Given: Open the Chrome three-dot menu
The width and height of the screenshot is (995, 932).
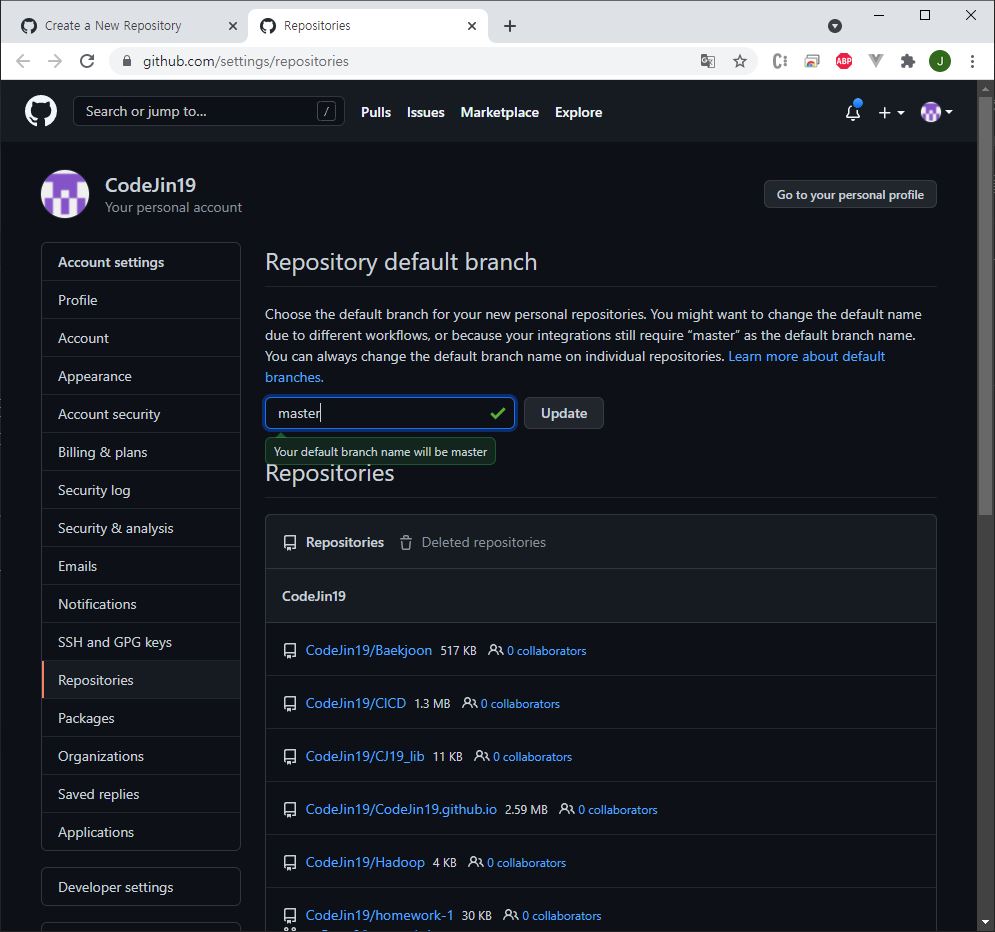Looking at the screenshot, I should coord(972,61).
